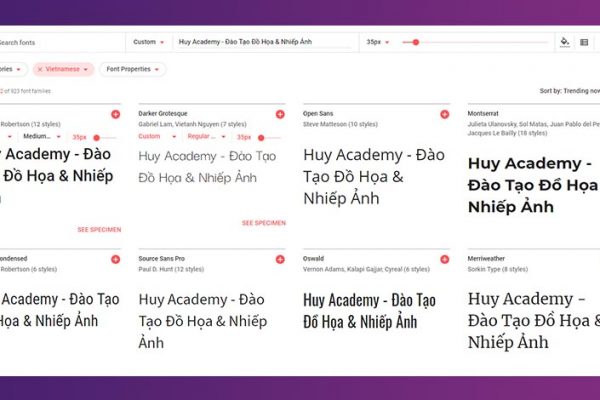The image size is (600, 400).
Task: Add Oswald font with plus icon
Action: pos(445,259)
